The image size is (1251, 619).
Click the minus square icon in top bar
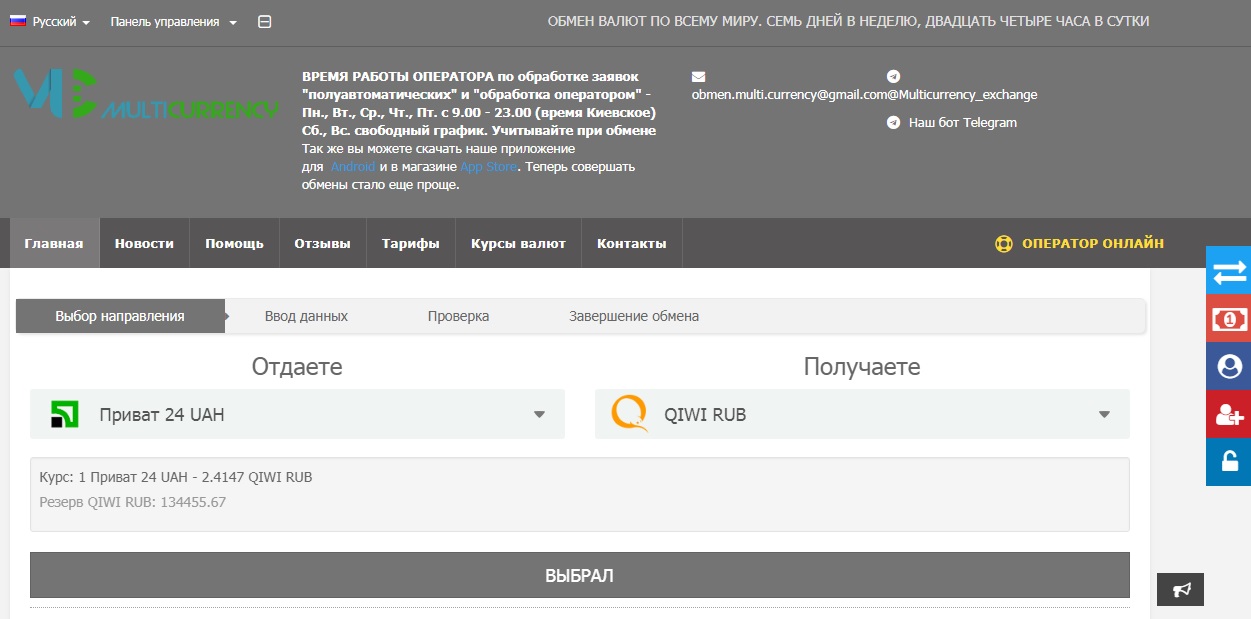coord(264,22)
